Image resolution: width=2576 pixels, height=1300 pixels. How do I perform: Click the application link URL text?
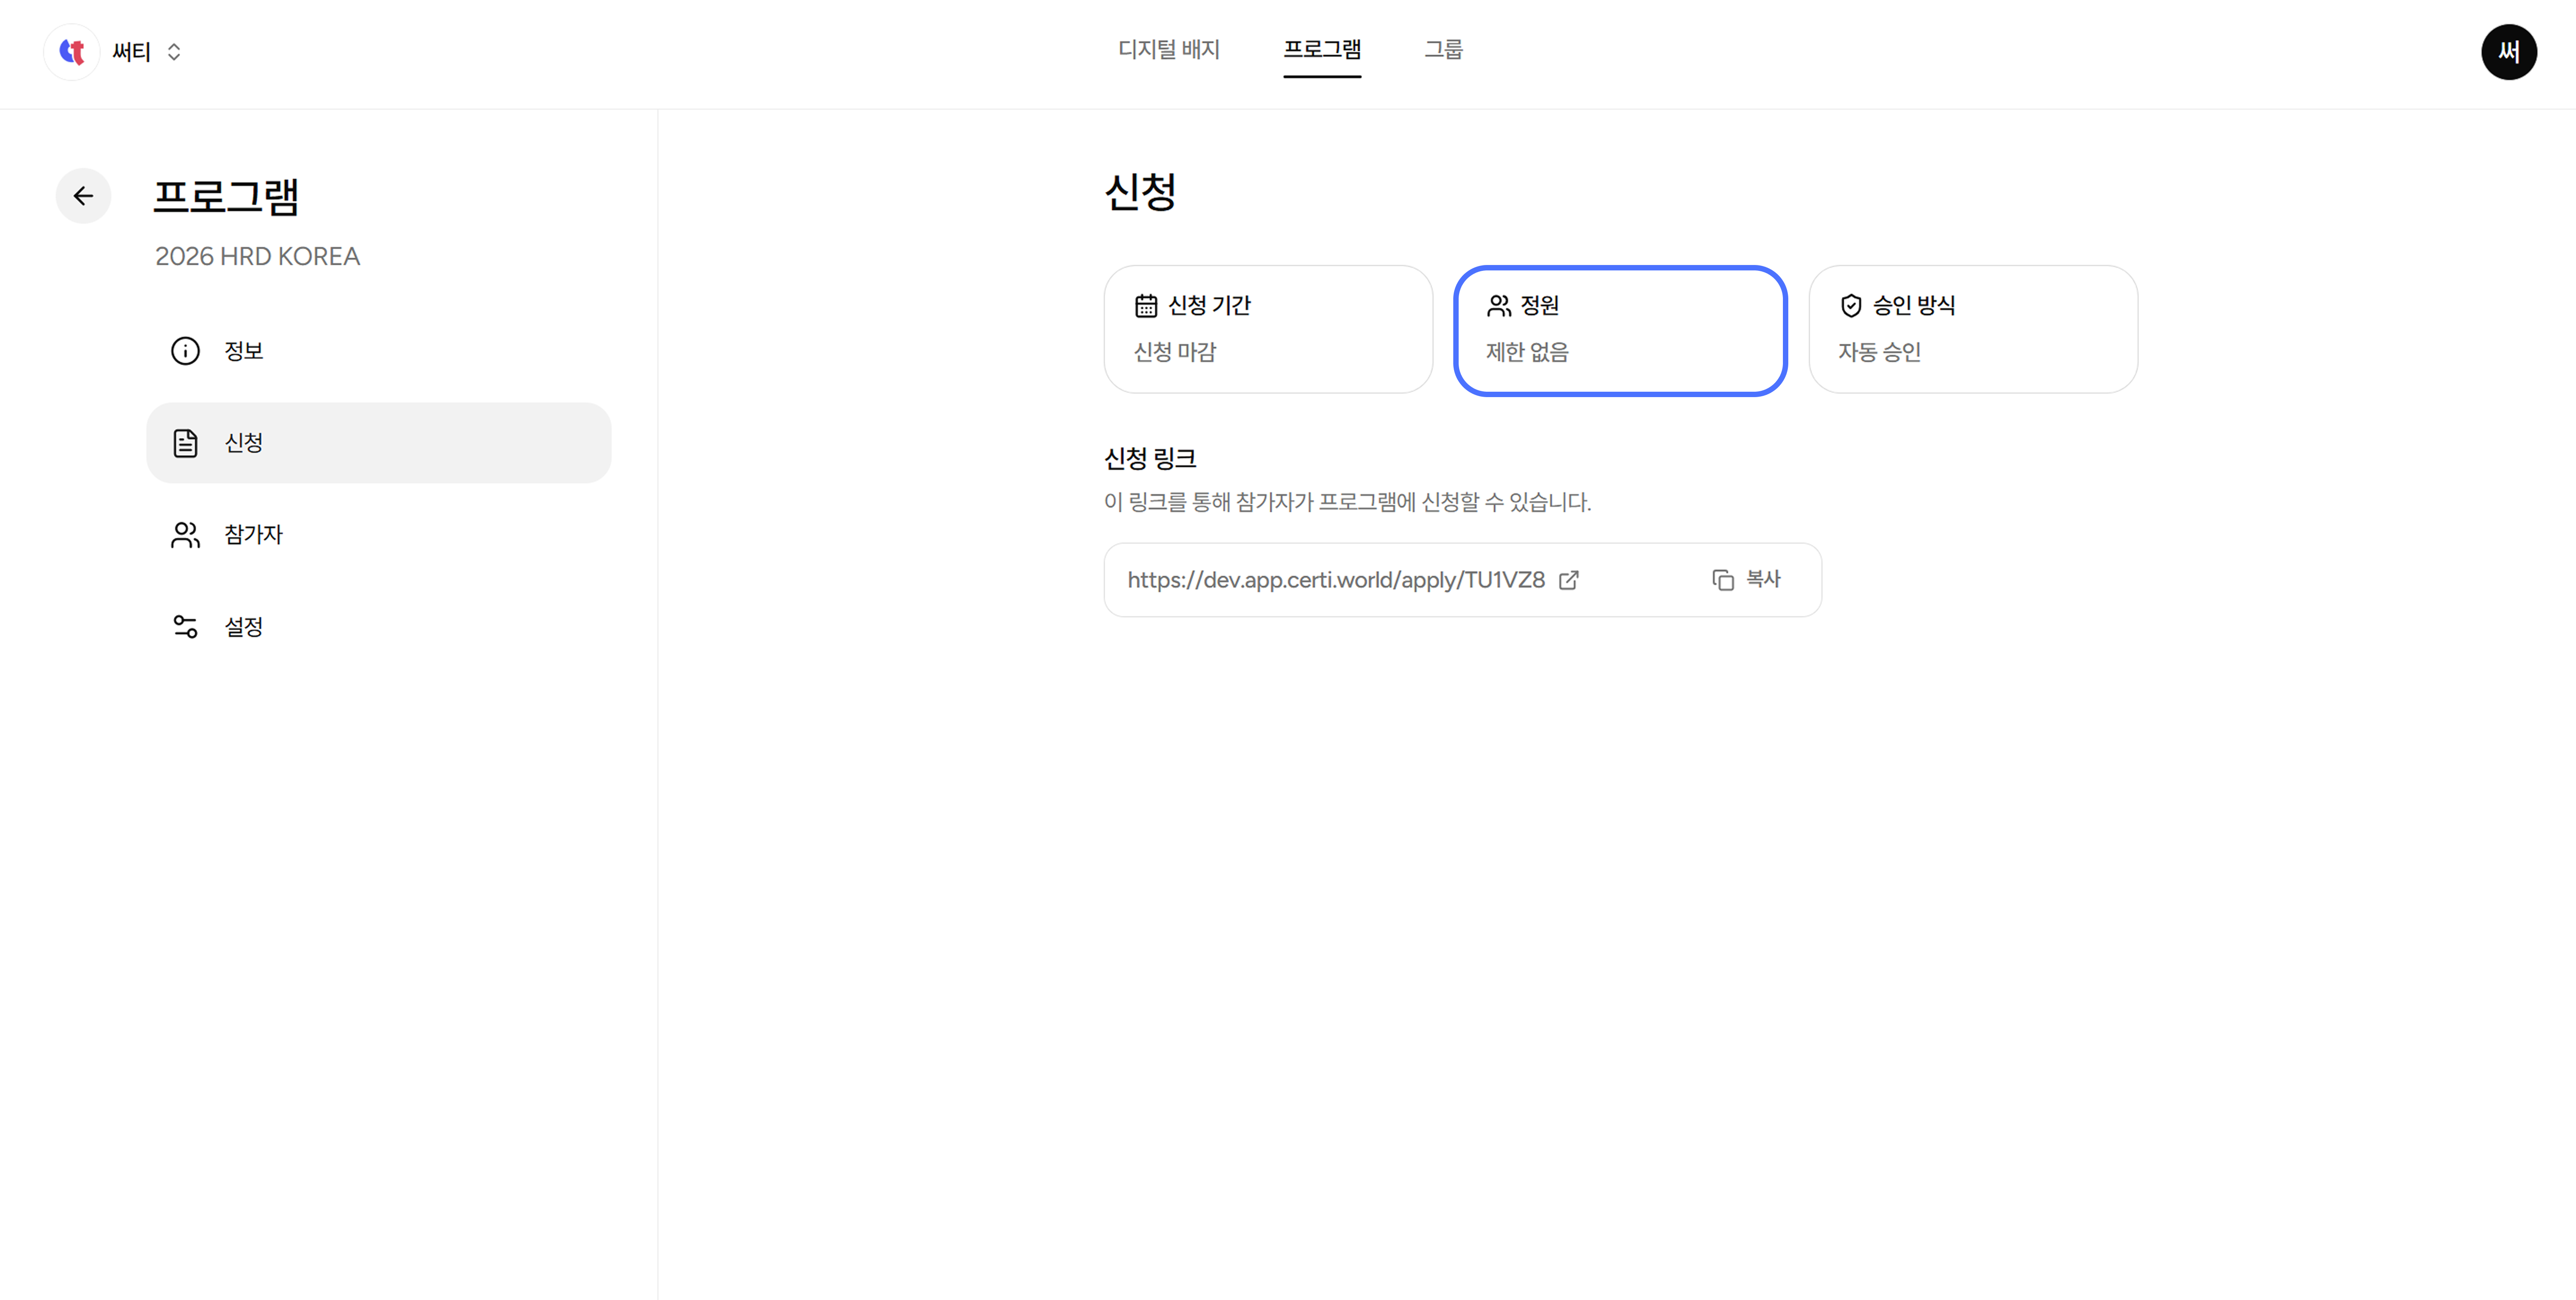(1336, 580)
